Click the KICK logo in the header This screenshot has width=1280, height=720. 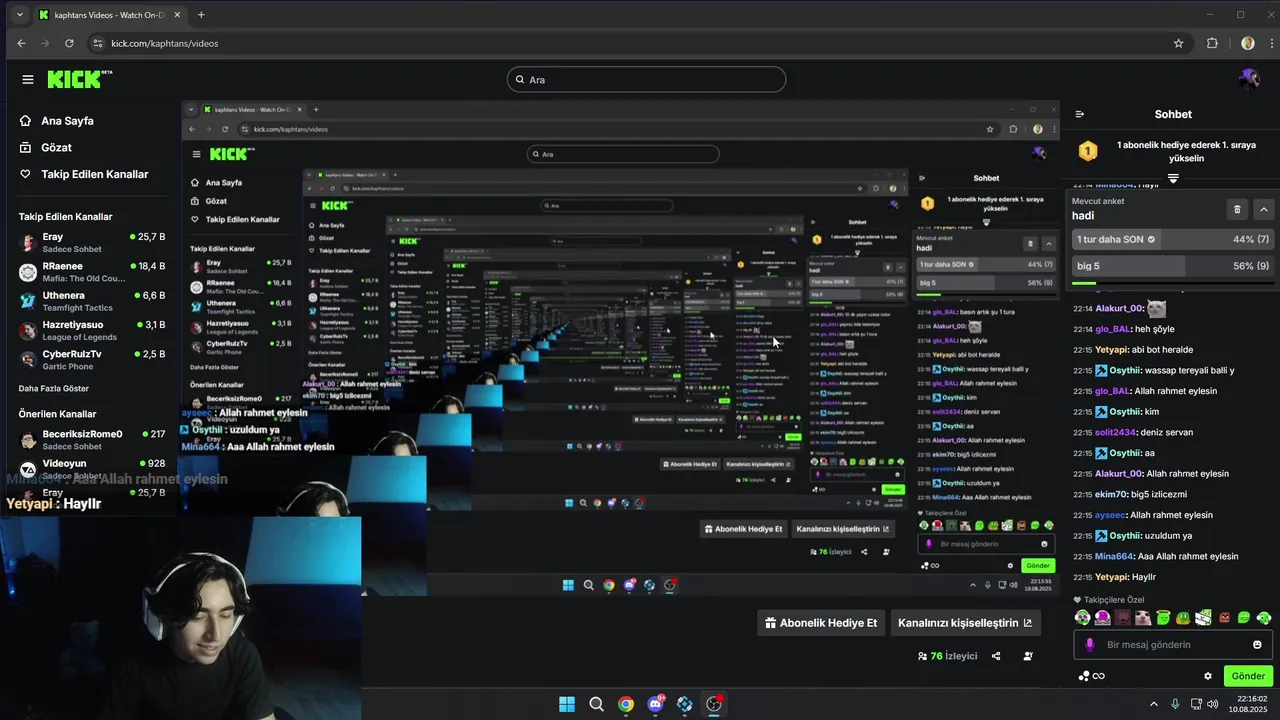click(80, 80)
